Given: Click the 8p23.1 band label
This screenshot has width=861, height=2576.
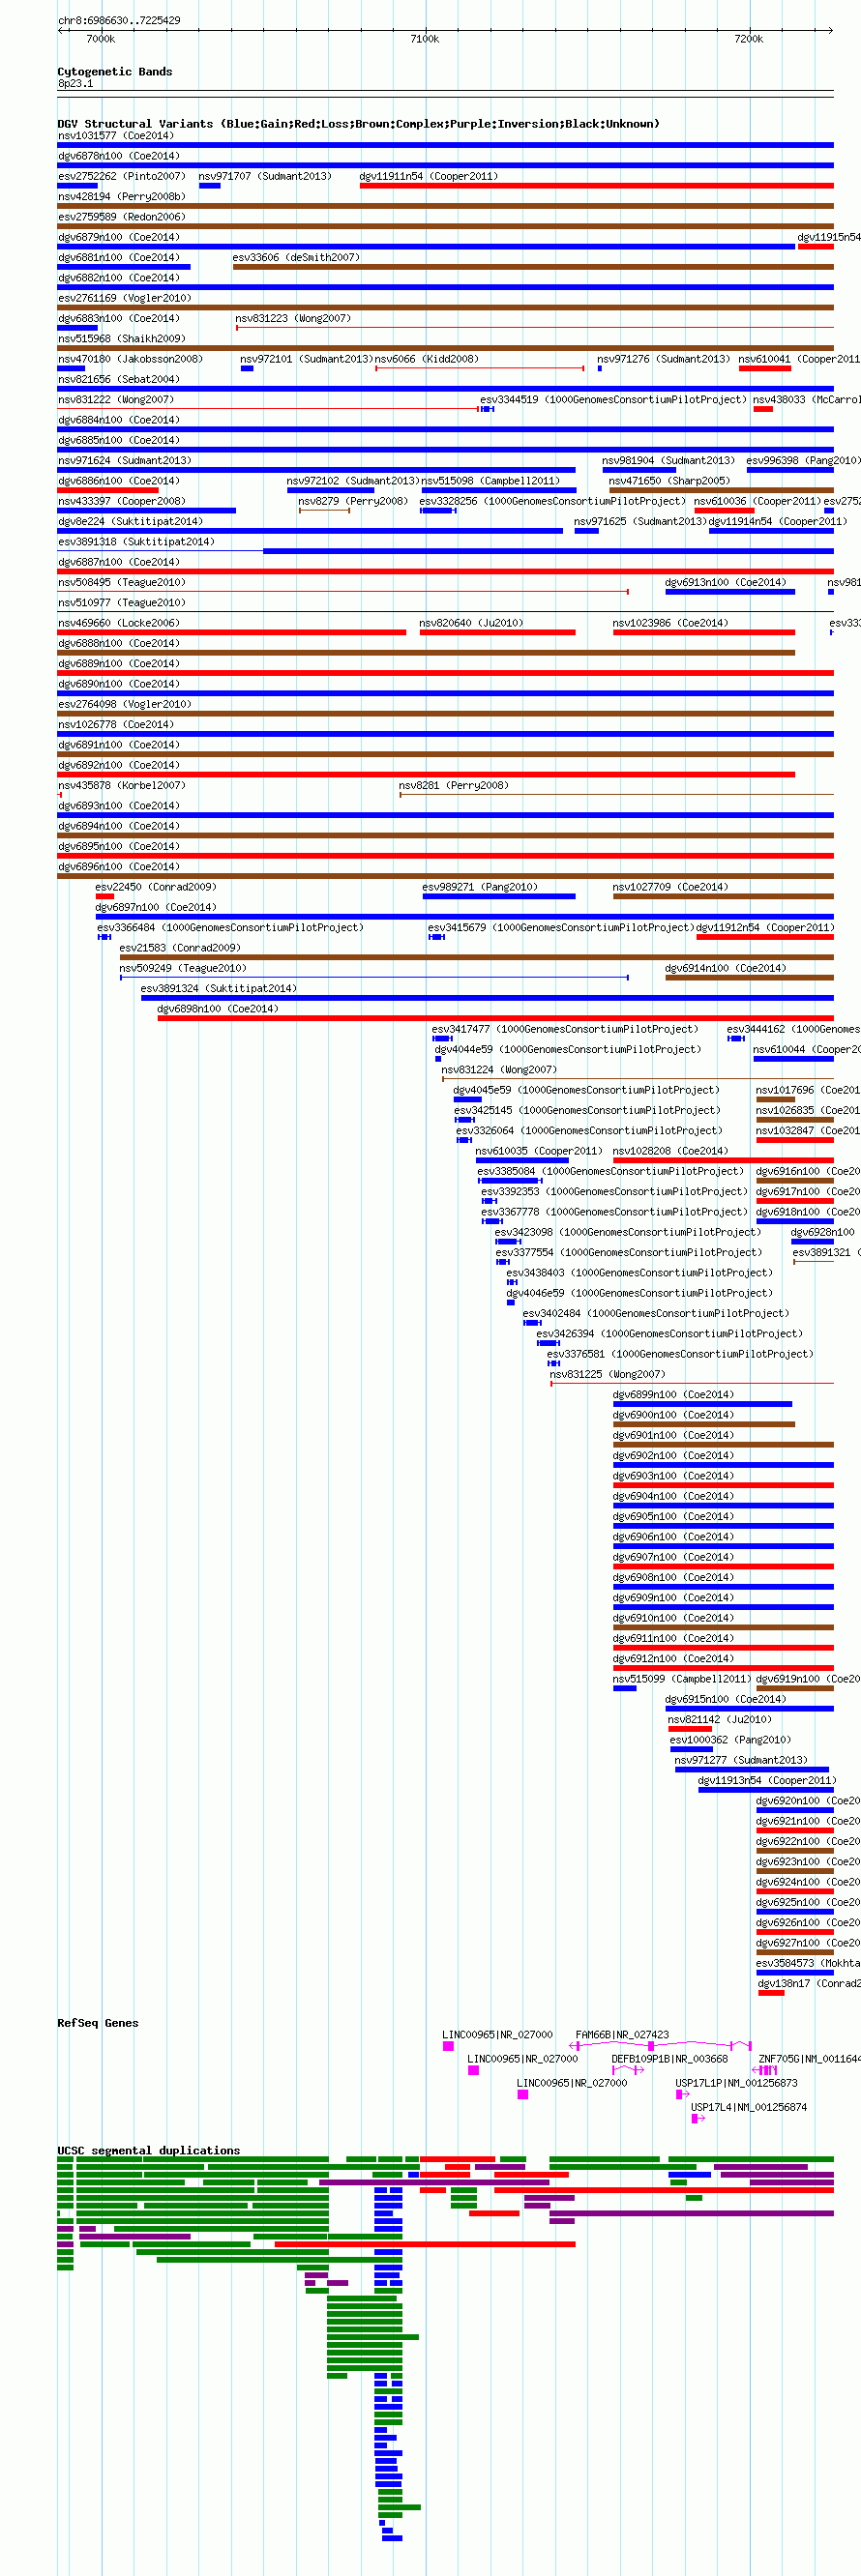Looking at the screenshot, I should click(x=76, y=84).
